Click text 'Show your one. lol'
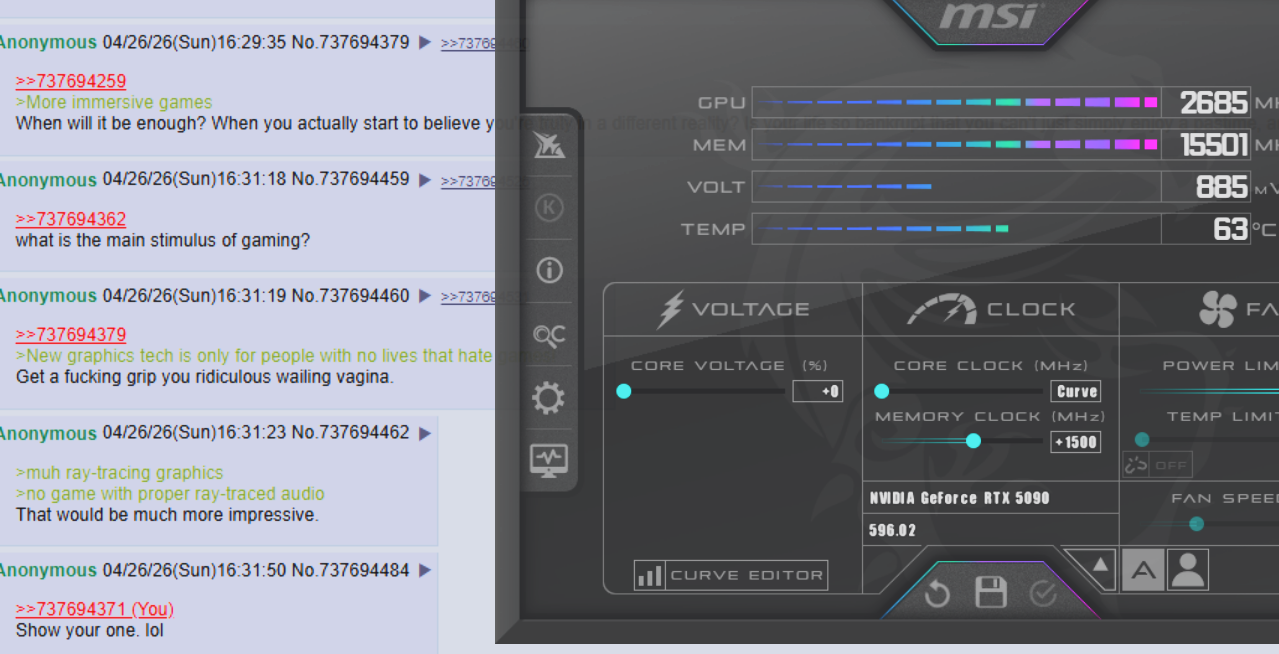Viewport: 1279px width, 654px height. pyautogui.click(x=89, y=631)
